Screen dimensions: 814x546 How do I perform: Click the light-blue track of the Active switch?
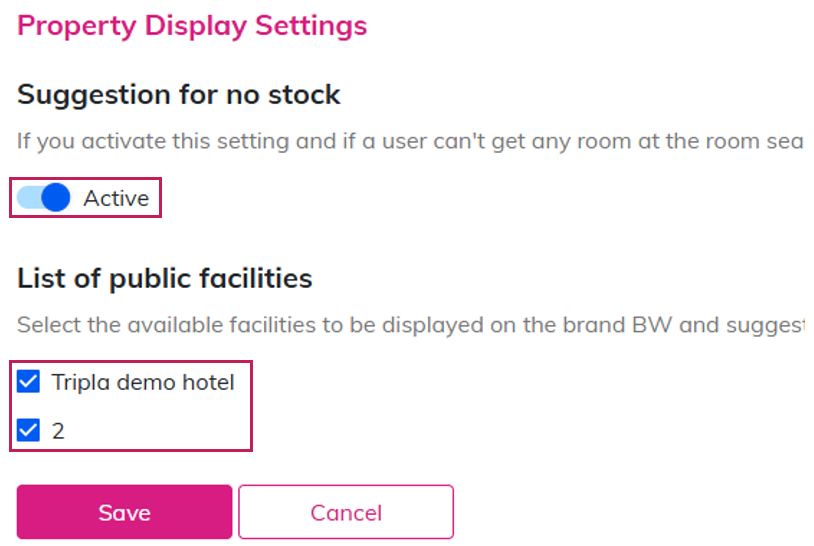pos(29,198)
